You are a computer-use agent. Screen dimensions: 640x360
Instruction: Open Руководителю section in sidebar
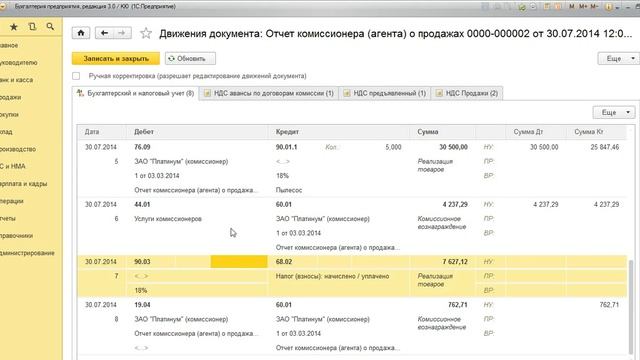[19, 62]
